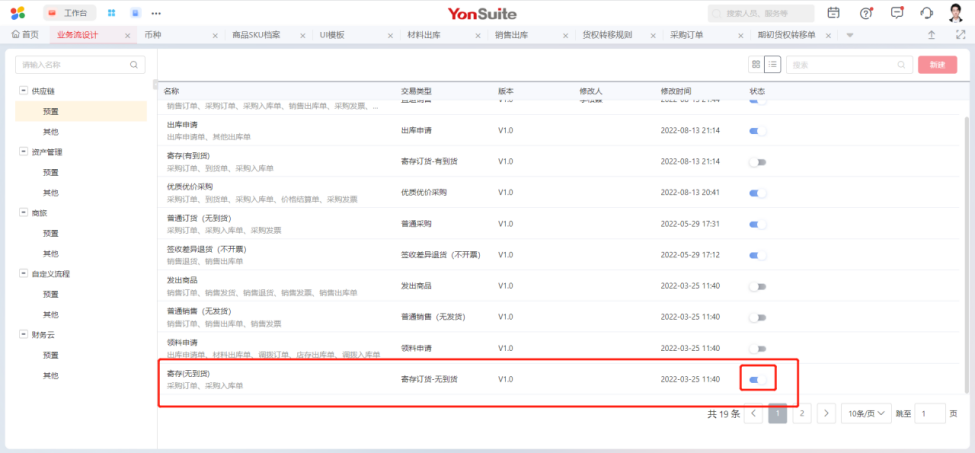975x453 pixels.
Task: Click the 新建 button
Action: (x=936, y=64)
